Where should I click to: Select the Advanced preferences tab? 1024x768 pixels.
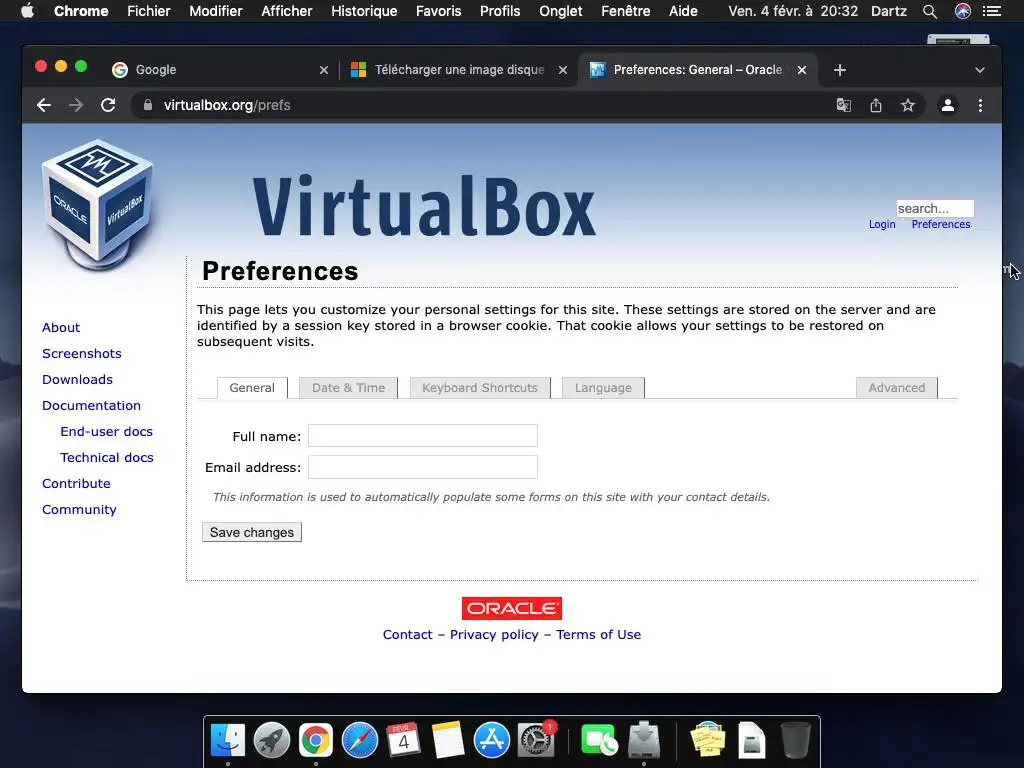point(897,388)
